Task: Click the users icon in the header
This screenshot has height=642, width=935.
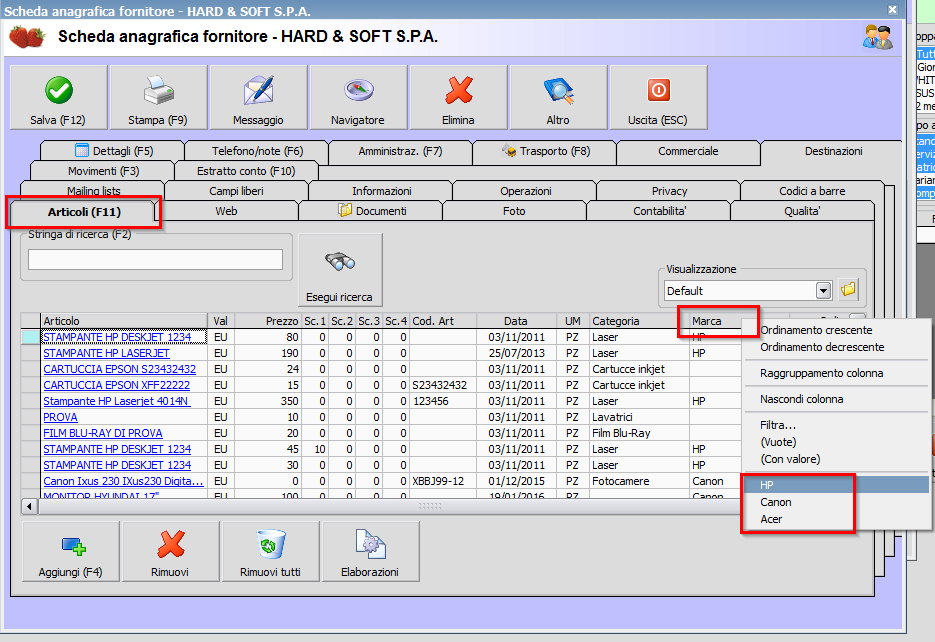Action: 877,37
